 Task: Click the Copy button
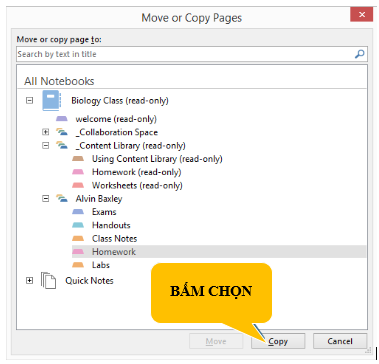[x=278, y=341]
